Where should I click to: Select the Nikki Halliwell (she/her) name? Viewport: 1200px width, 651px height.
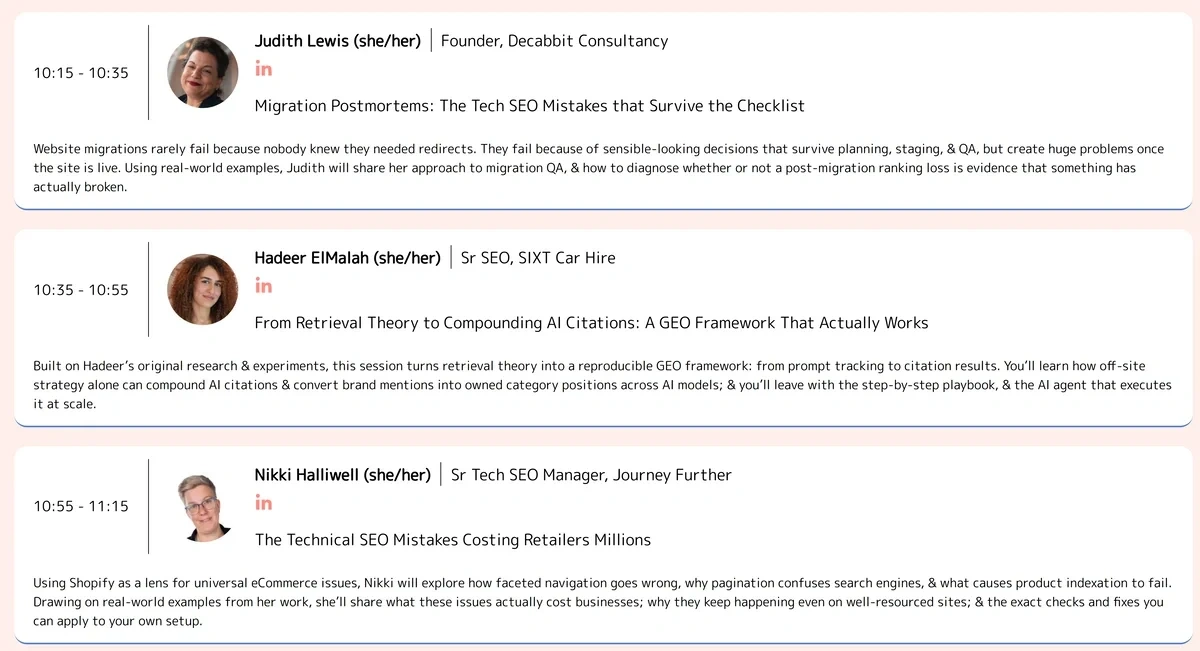(x=343, y=475)
